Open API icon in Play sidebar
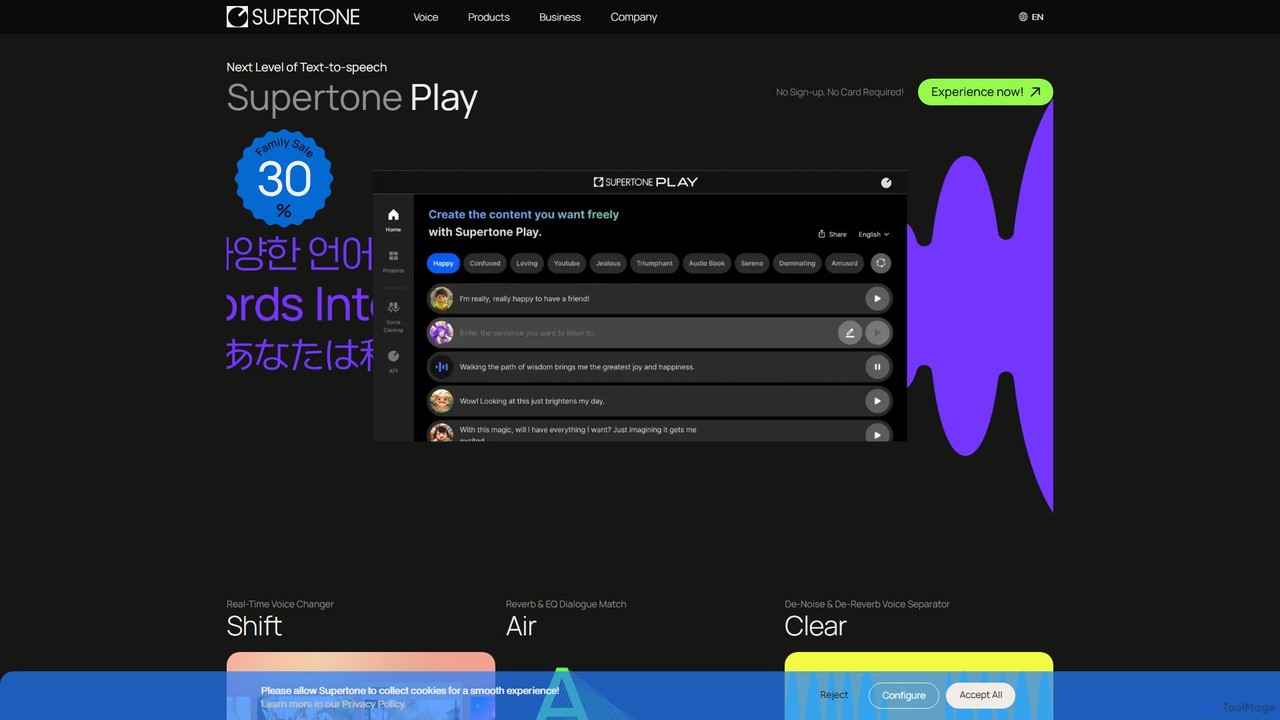Viewport: 1280px width, 720px height. [x=393, y=361]
